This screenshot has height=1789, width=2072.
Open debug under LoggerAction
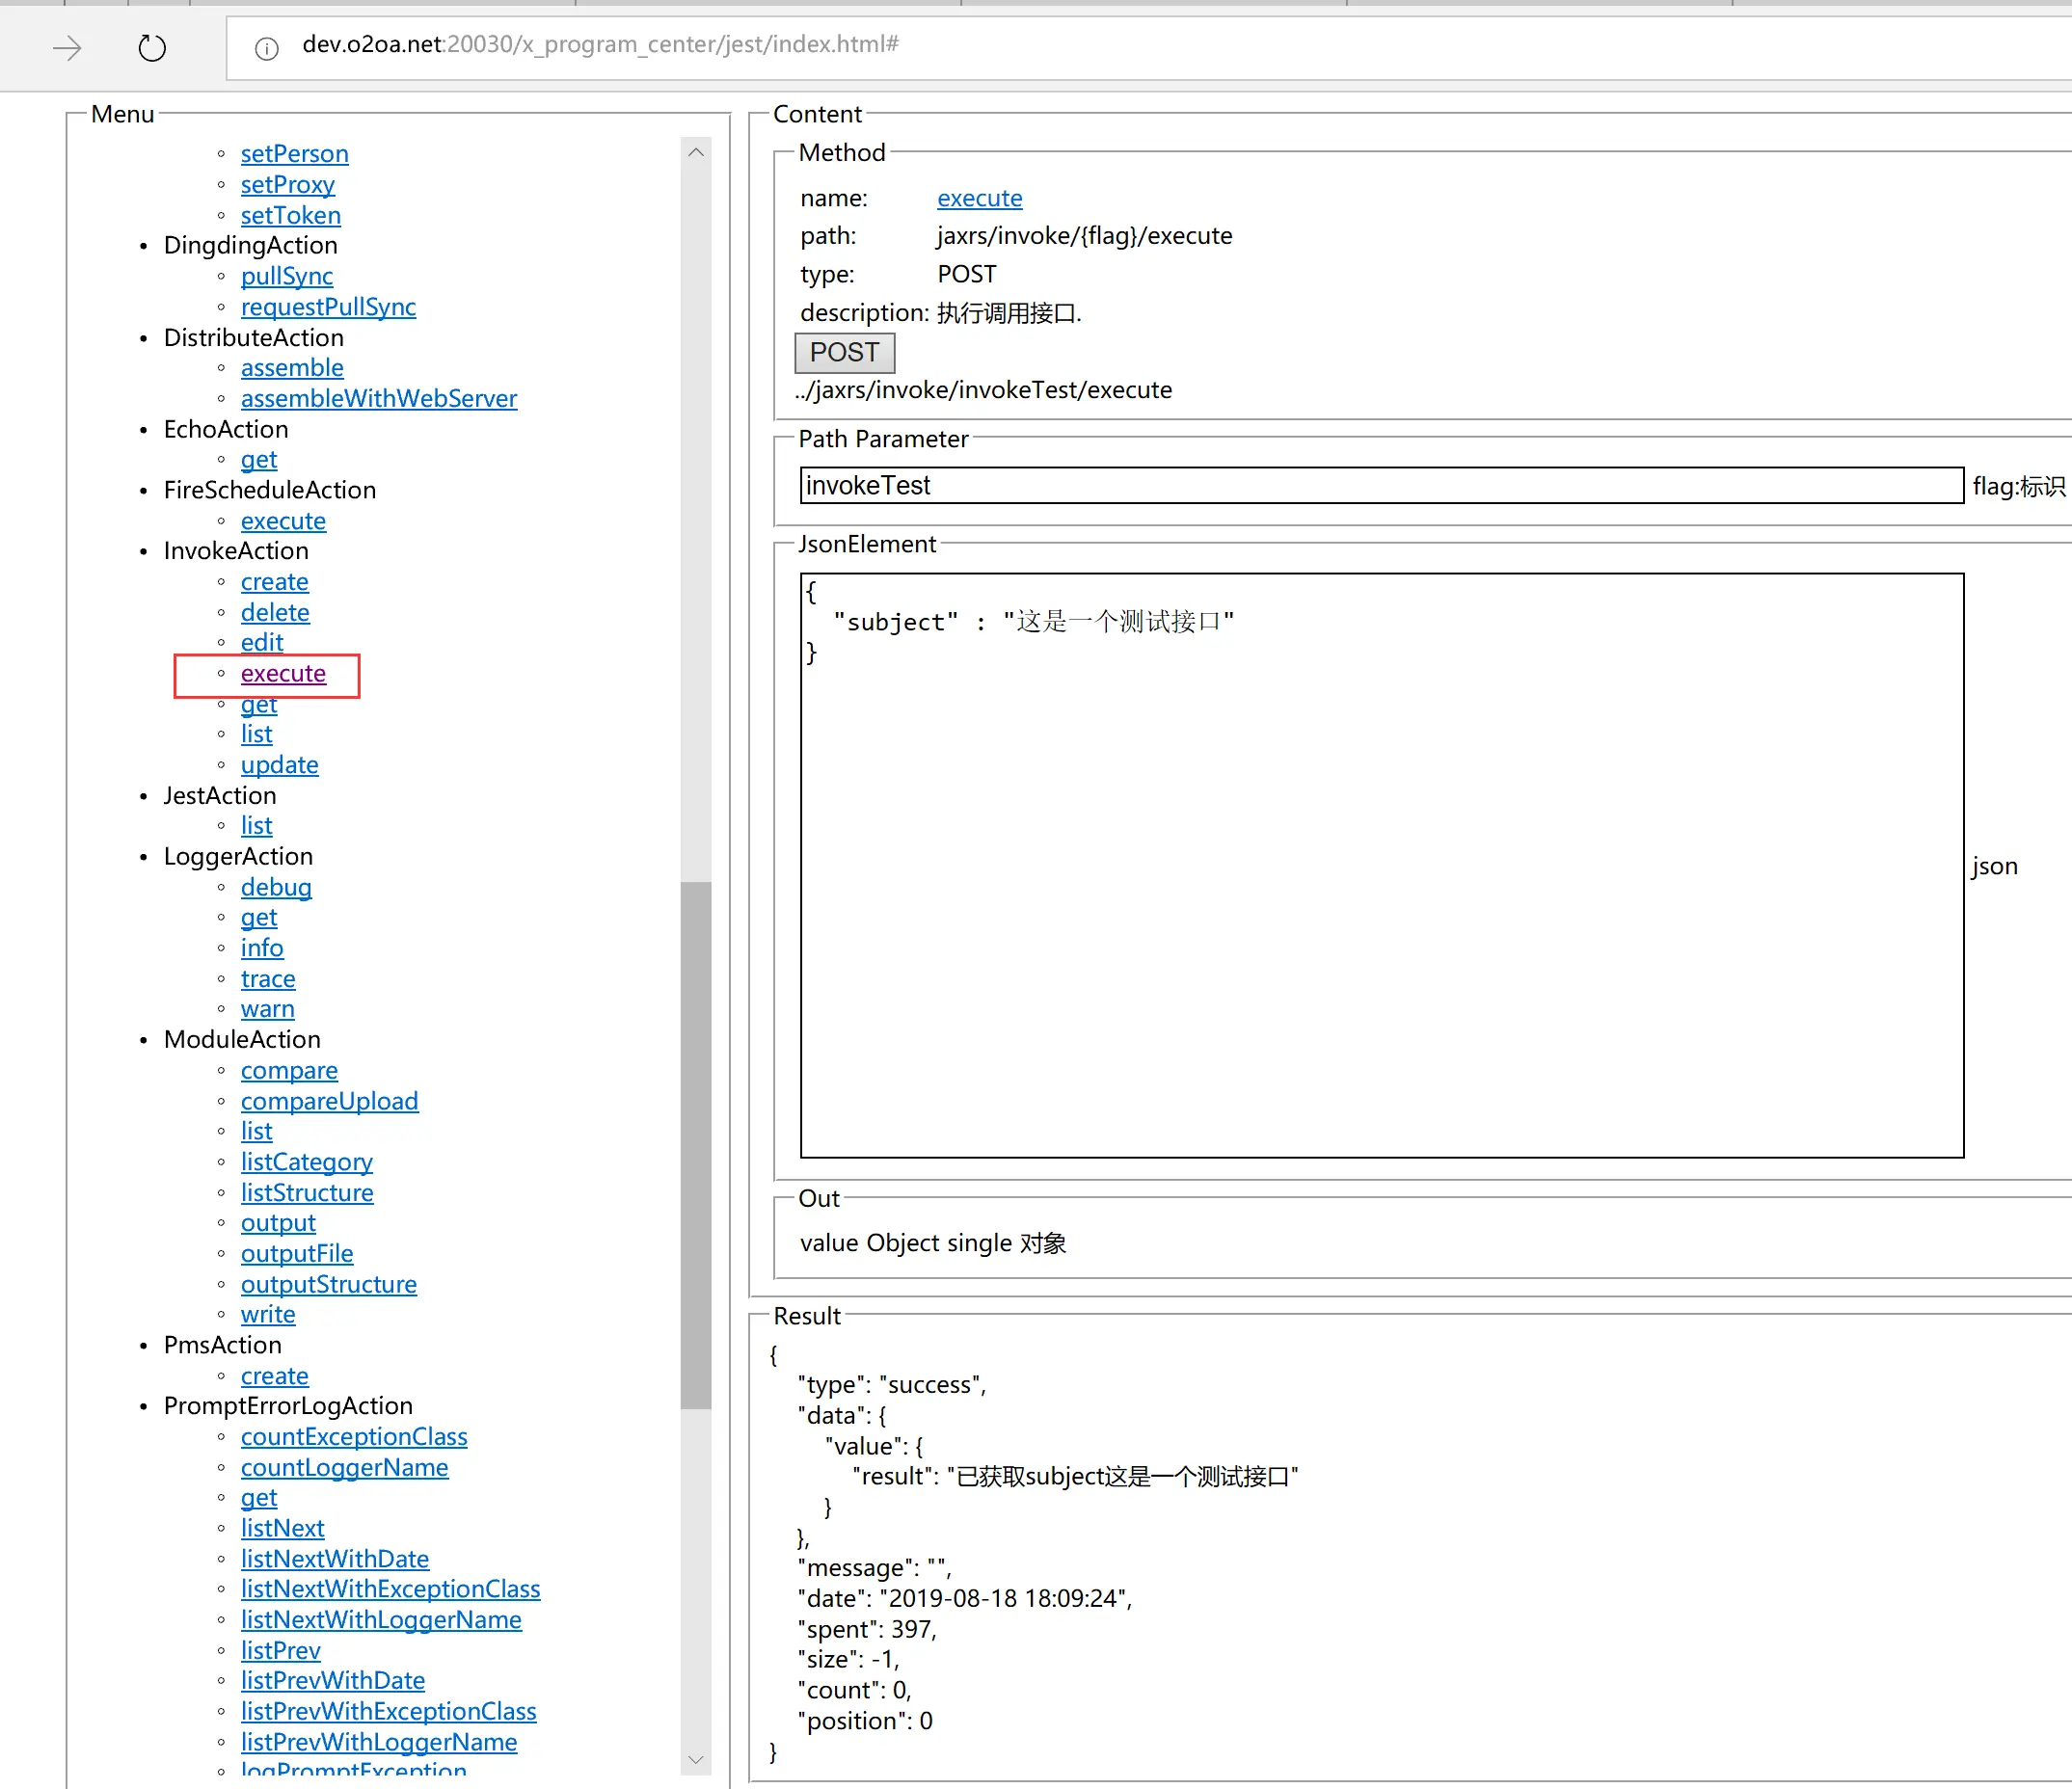(276, 887)
